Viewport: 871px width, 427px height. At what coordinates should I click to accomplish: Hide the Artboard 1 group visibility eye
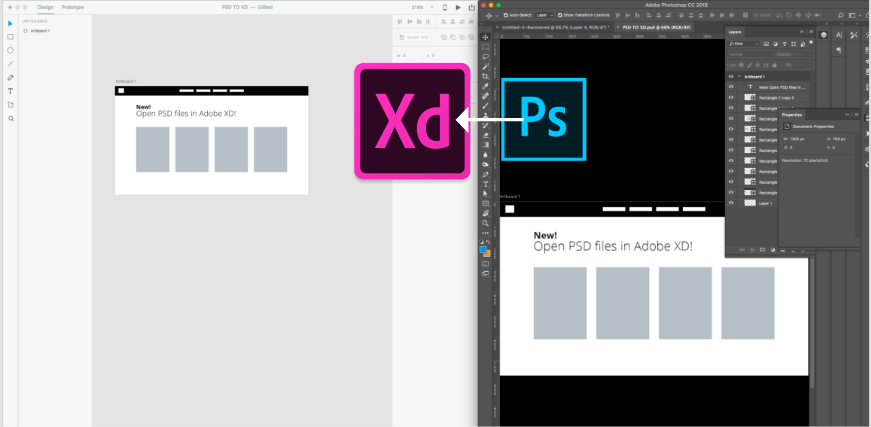[731, 77]
